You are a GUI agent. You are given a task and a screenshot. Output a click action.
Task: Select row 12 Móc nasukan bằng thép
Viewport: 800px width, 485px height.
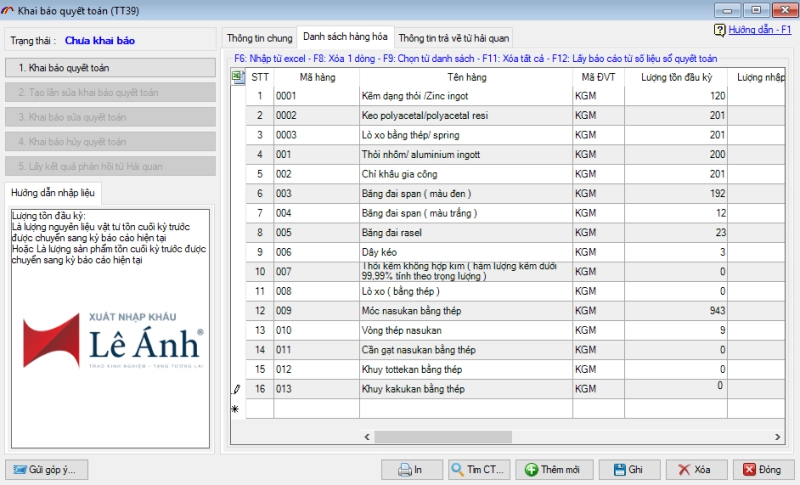click(x=465, y=310)
